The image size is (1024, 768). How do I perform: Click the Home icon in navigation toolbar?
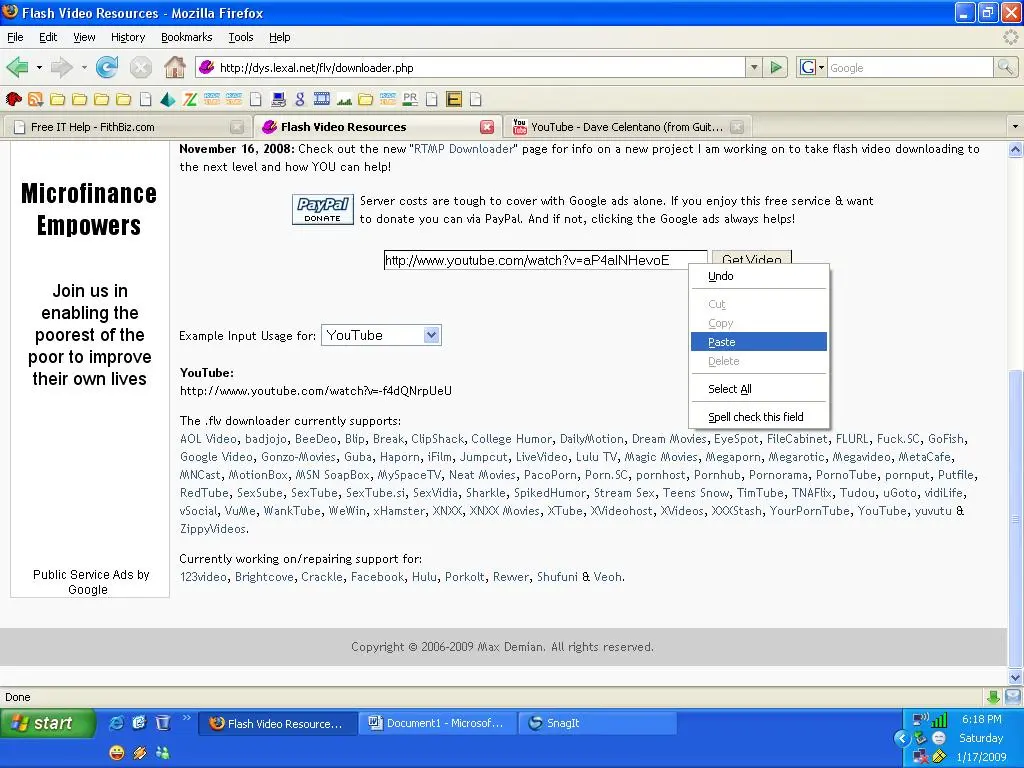coord(175,68)
